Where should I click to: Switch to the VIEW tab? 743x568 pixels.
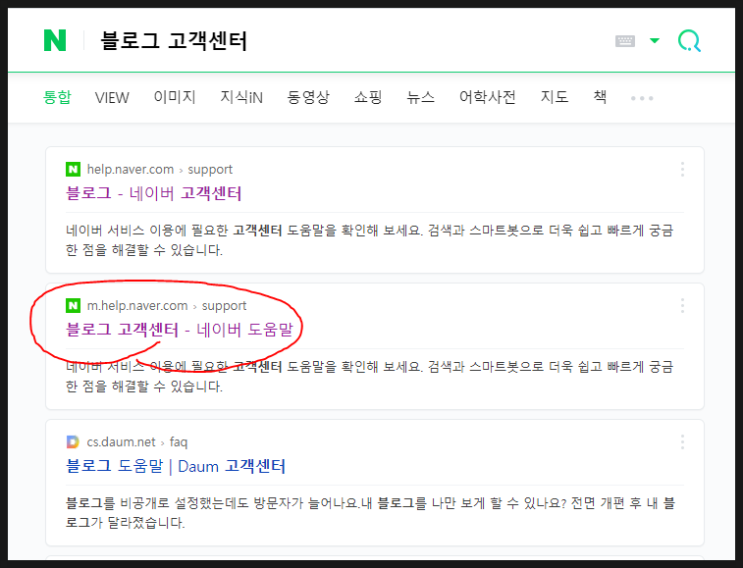[112, 98]
